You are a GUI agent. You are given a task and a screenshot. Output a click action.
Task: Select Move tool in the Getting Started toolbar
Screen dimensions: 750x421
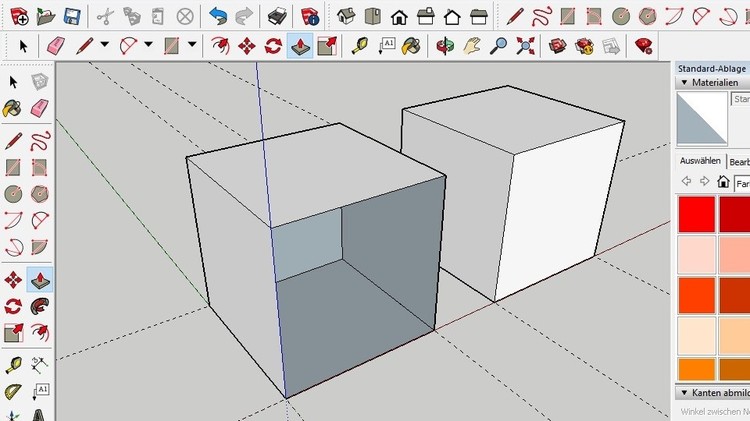pos(247,46)
